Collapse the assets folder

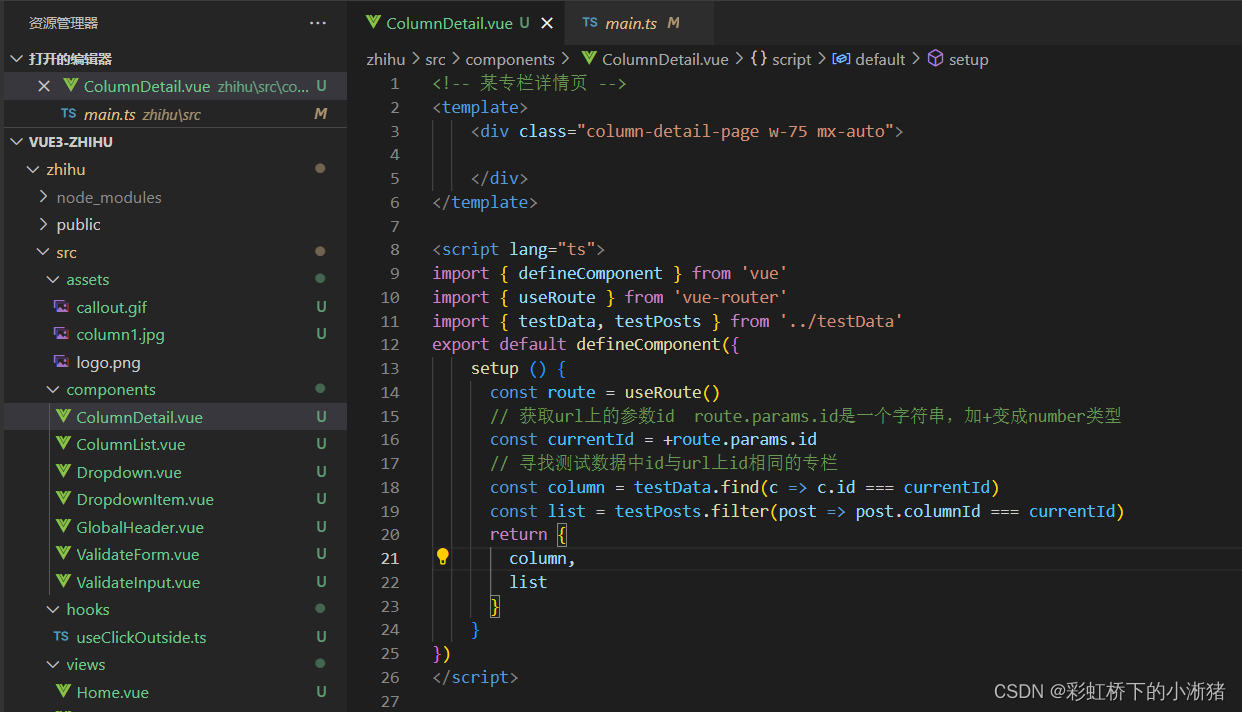click(53, 280)
